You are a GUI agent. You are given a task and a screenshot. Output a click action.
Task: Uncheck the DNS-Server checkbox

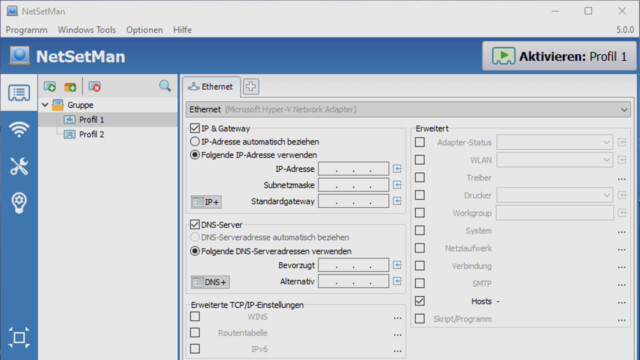click(x=195, y=224)
